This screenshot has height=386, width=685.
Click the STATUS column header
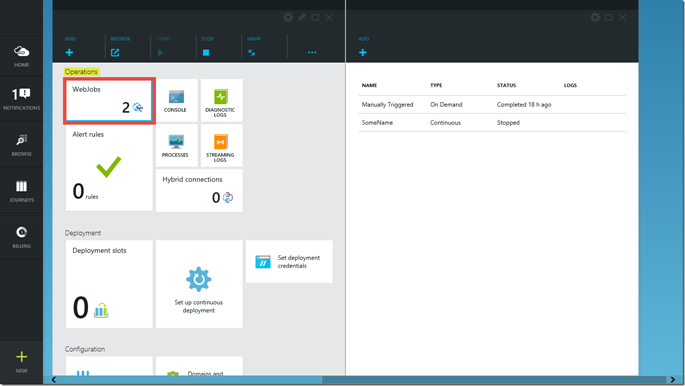tap(506, 86)
